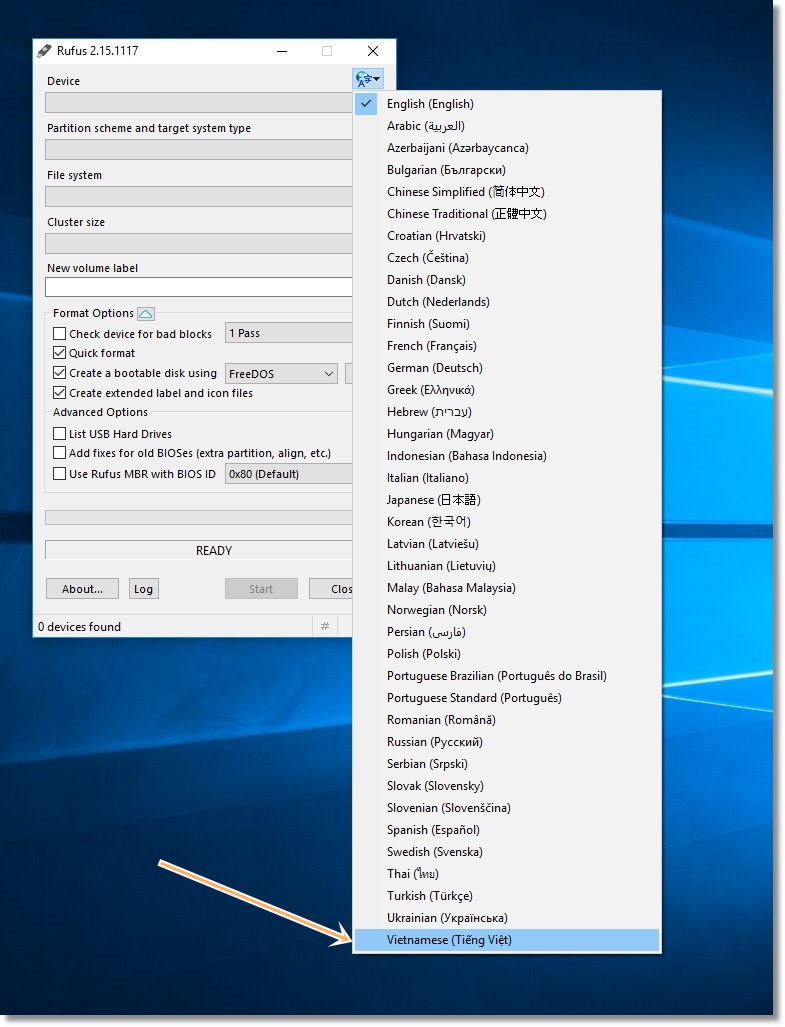Select Arabic language entry
This screenshot has width=785, height=1027.
click(x=507, y=126)
